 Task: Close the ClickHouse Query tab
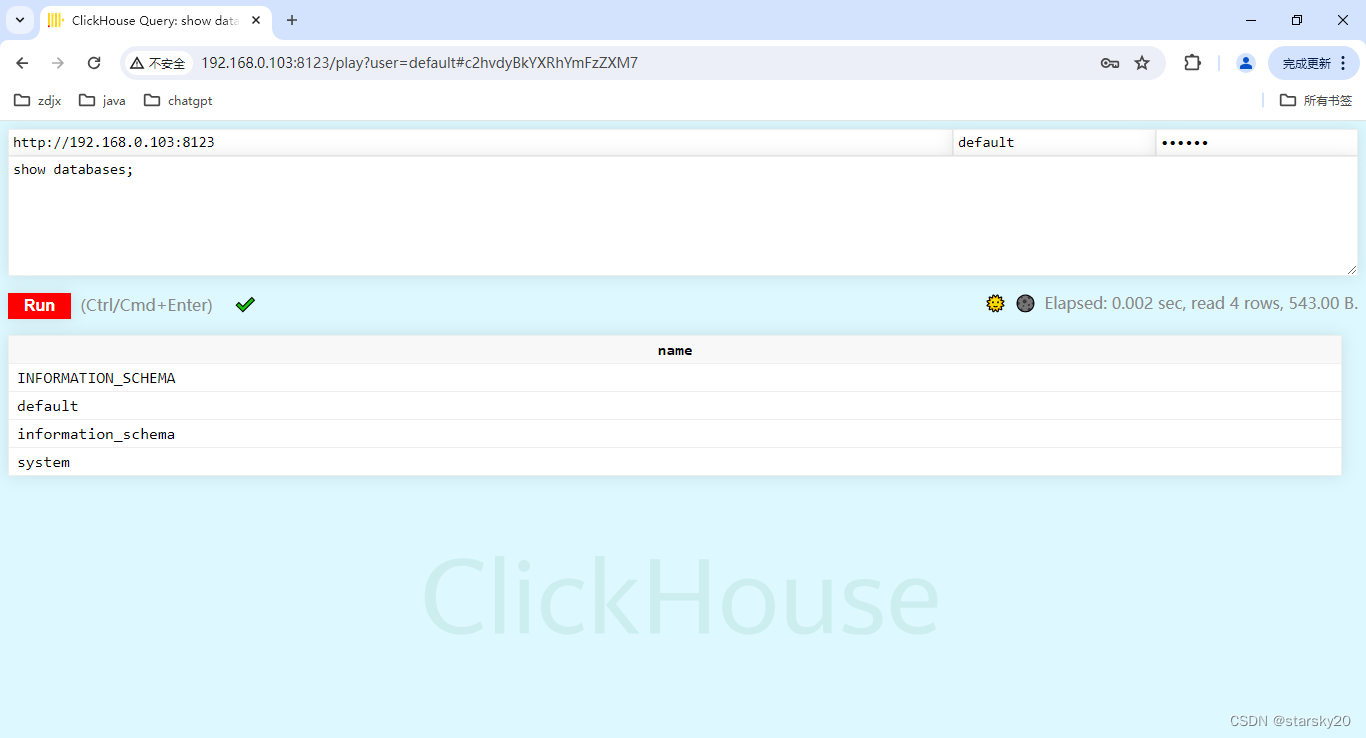[256, 20]
